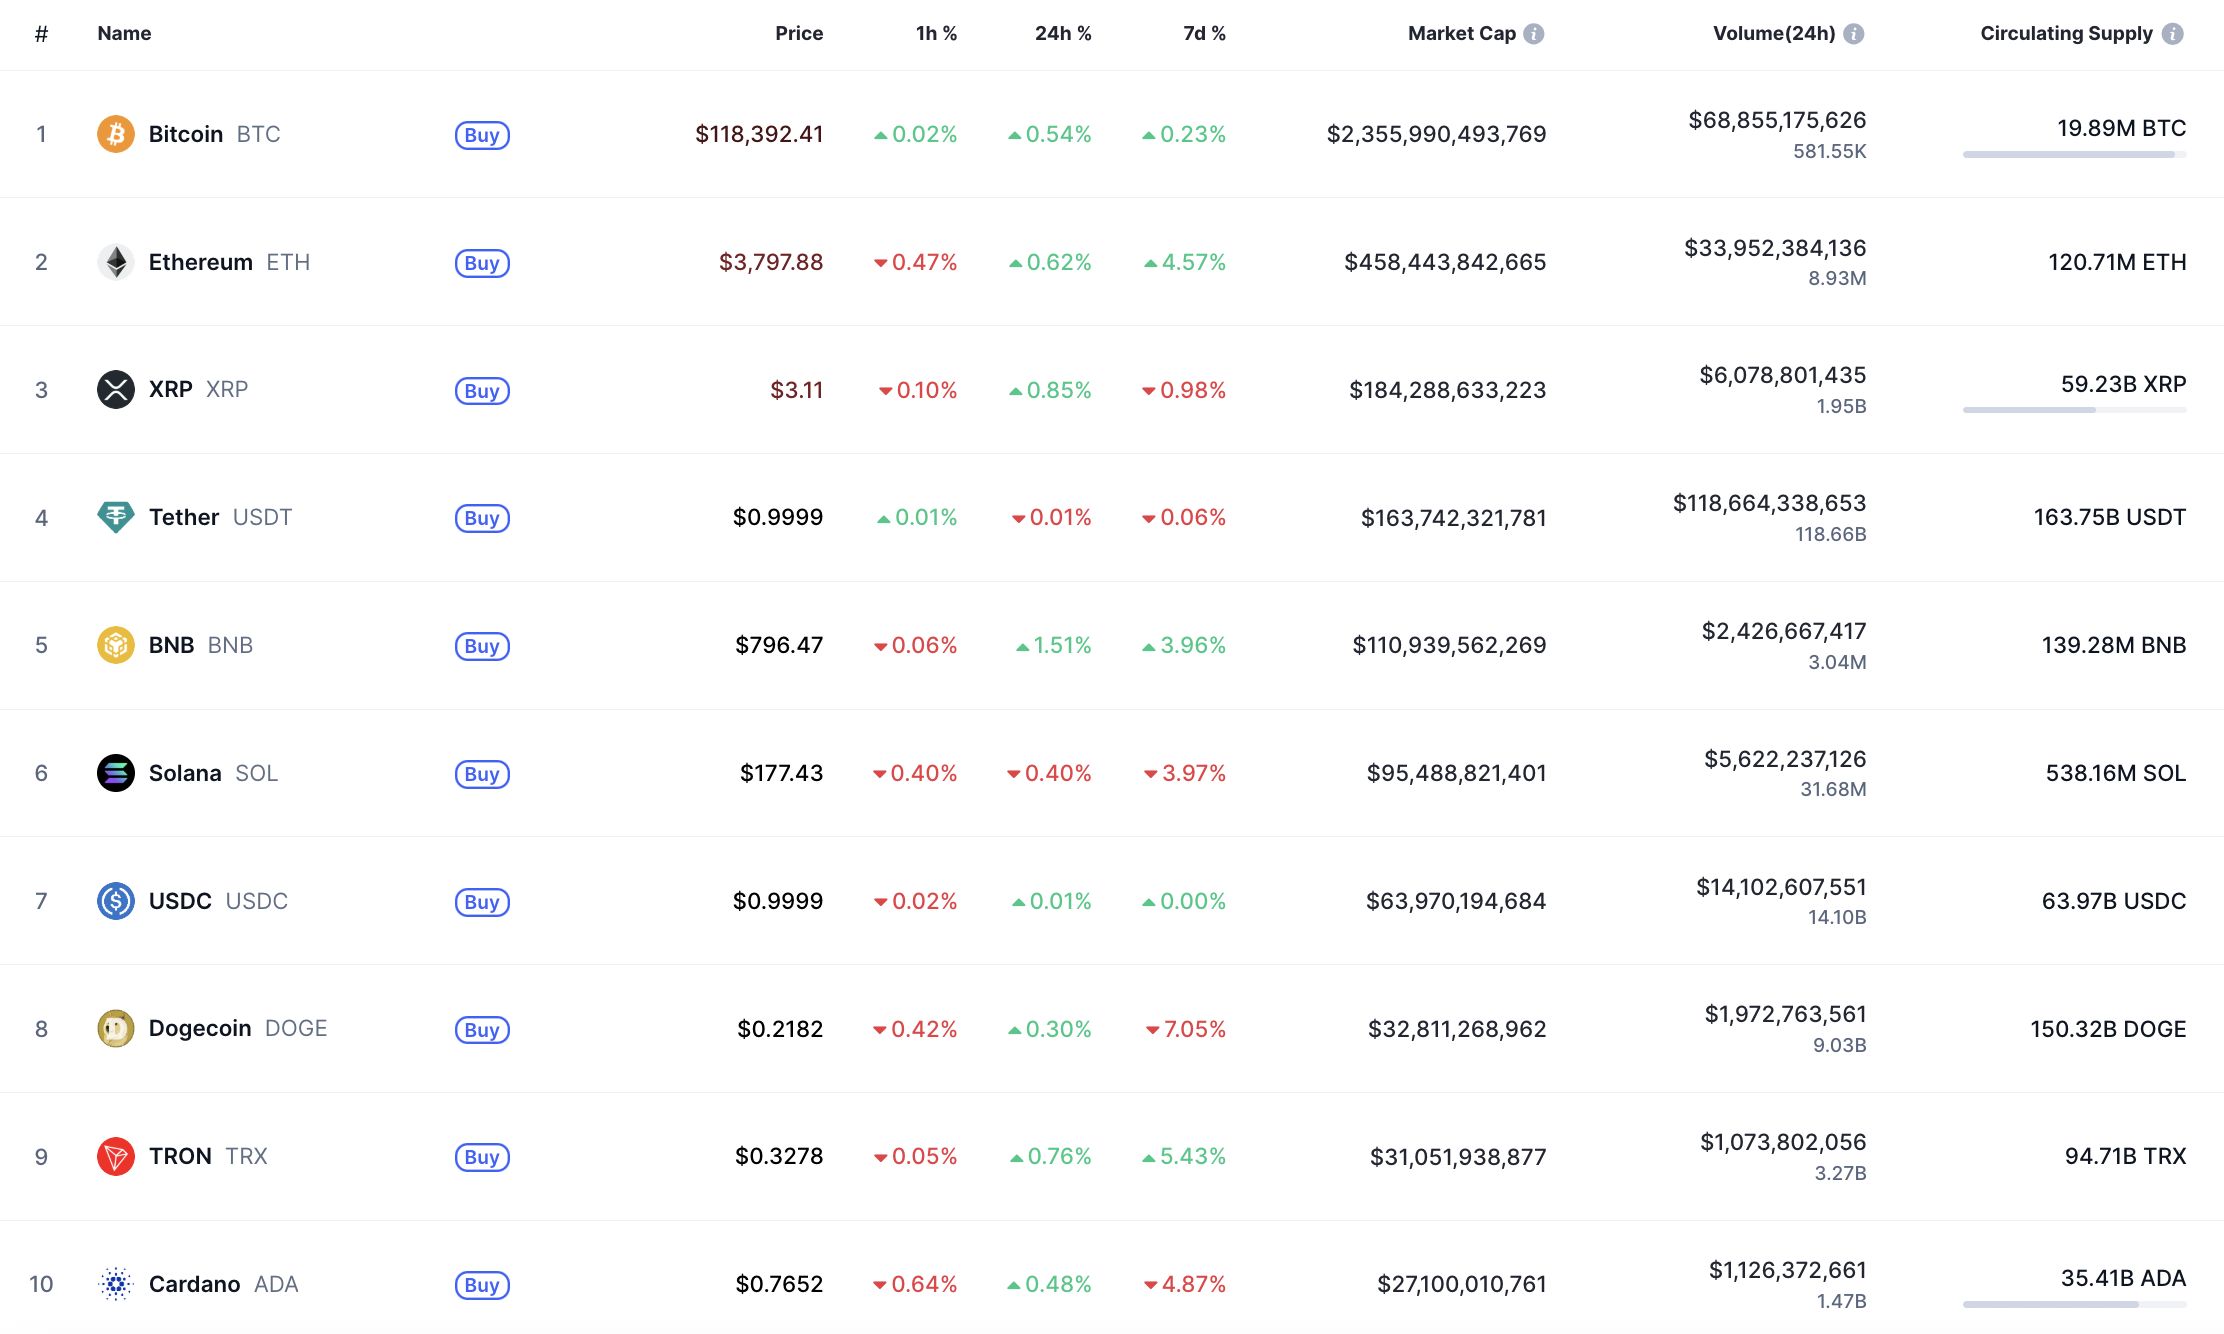Sort by the 7d % column header
The image size is (2224, 1334).
1204,33
